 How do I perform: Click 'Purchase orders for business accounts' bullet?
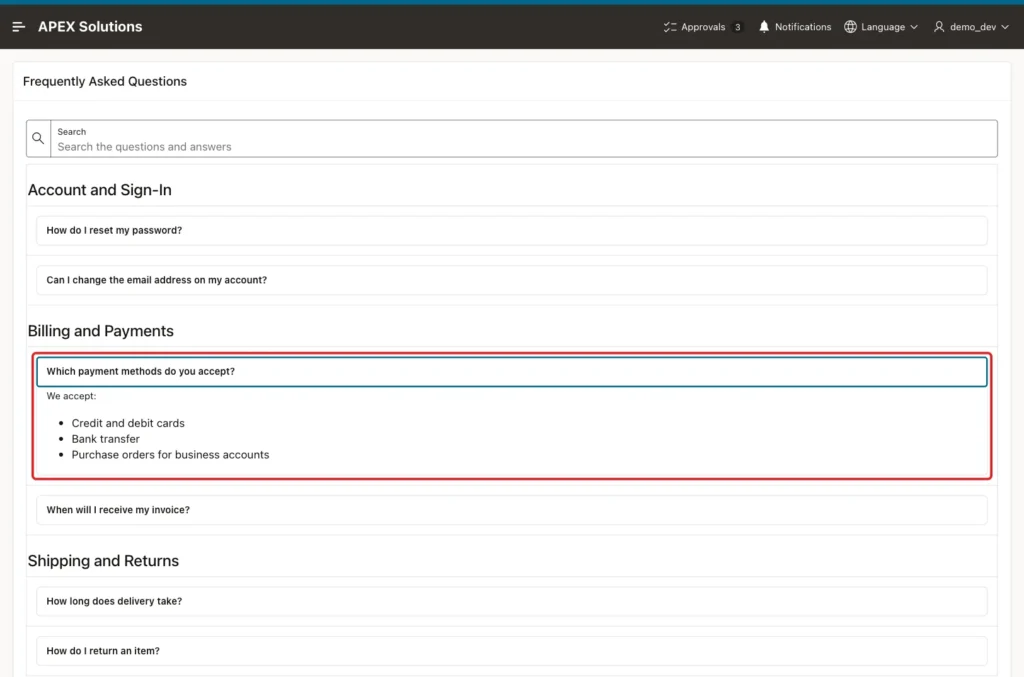click(170, 454)
